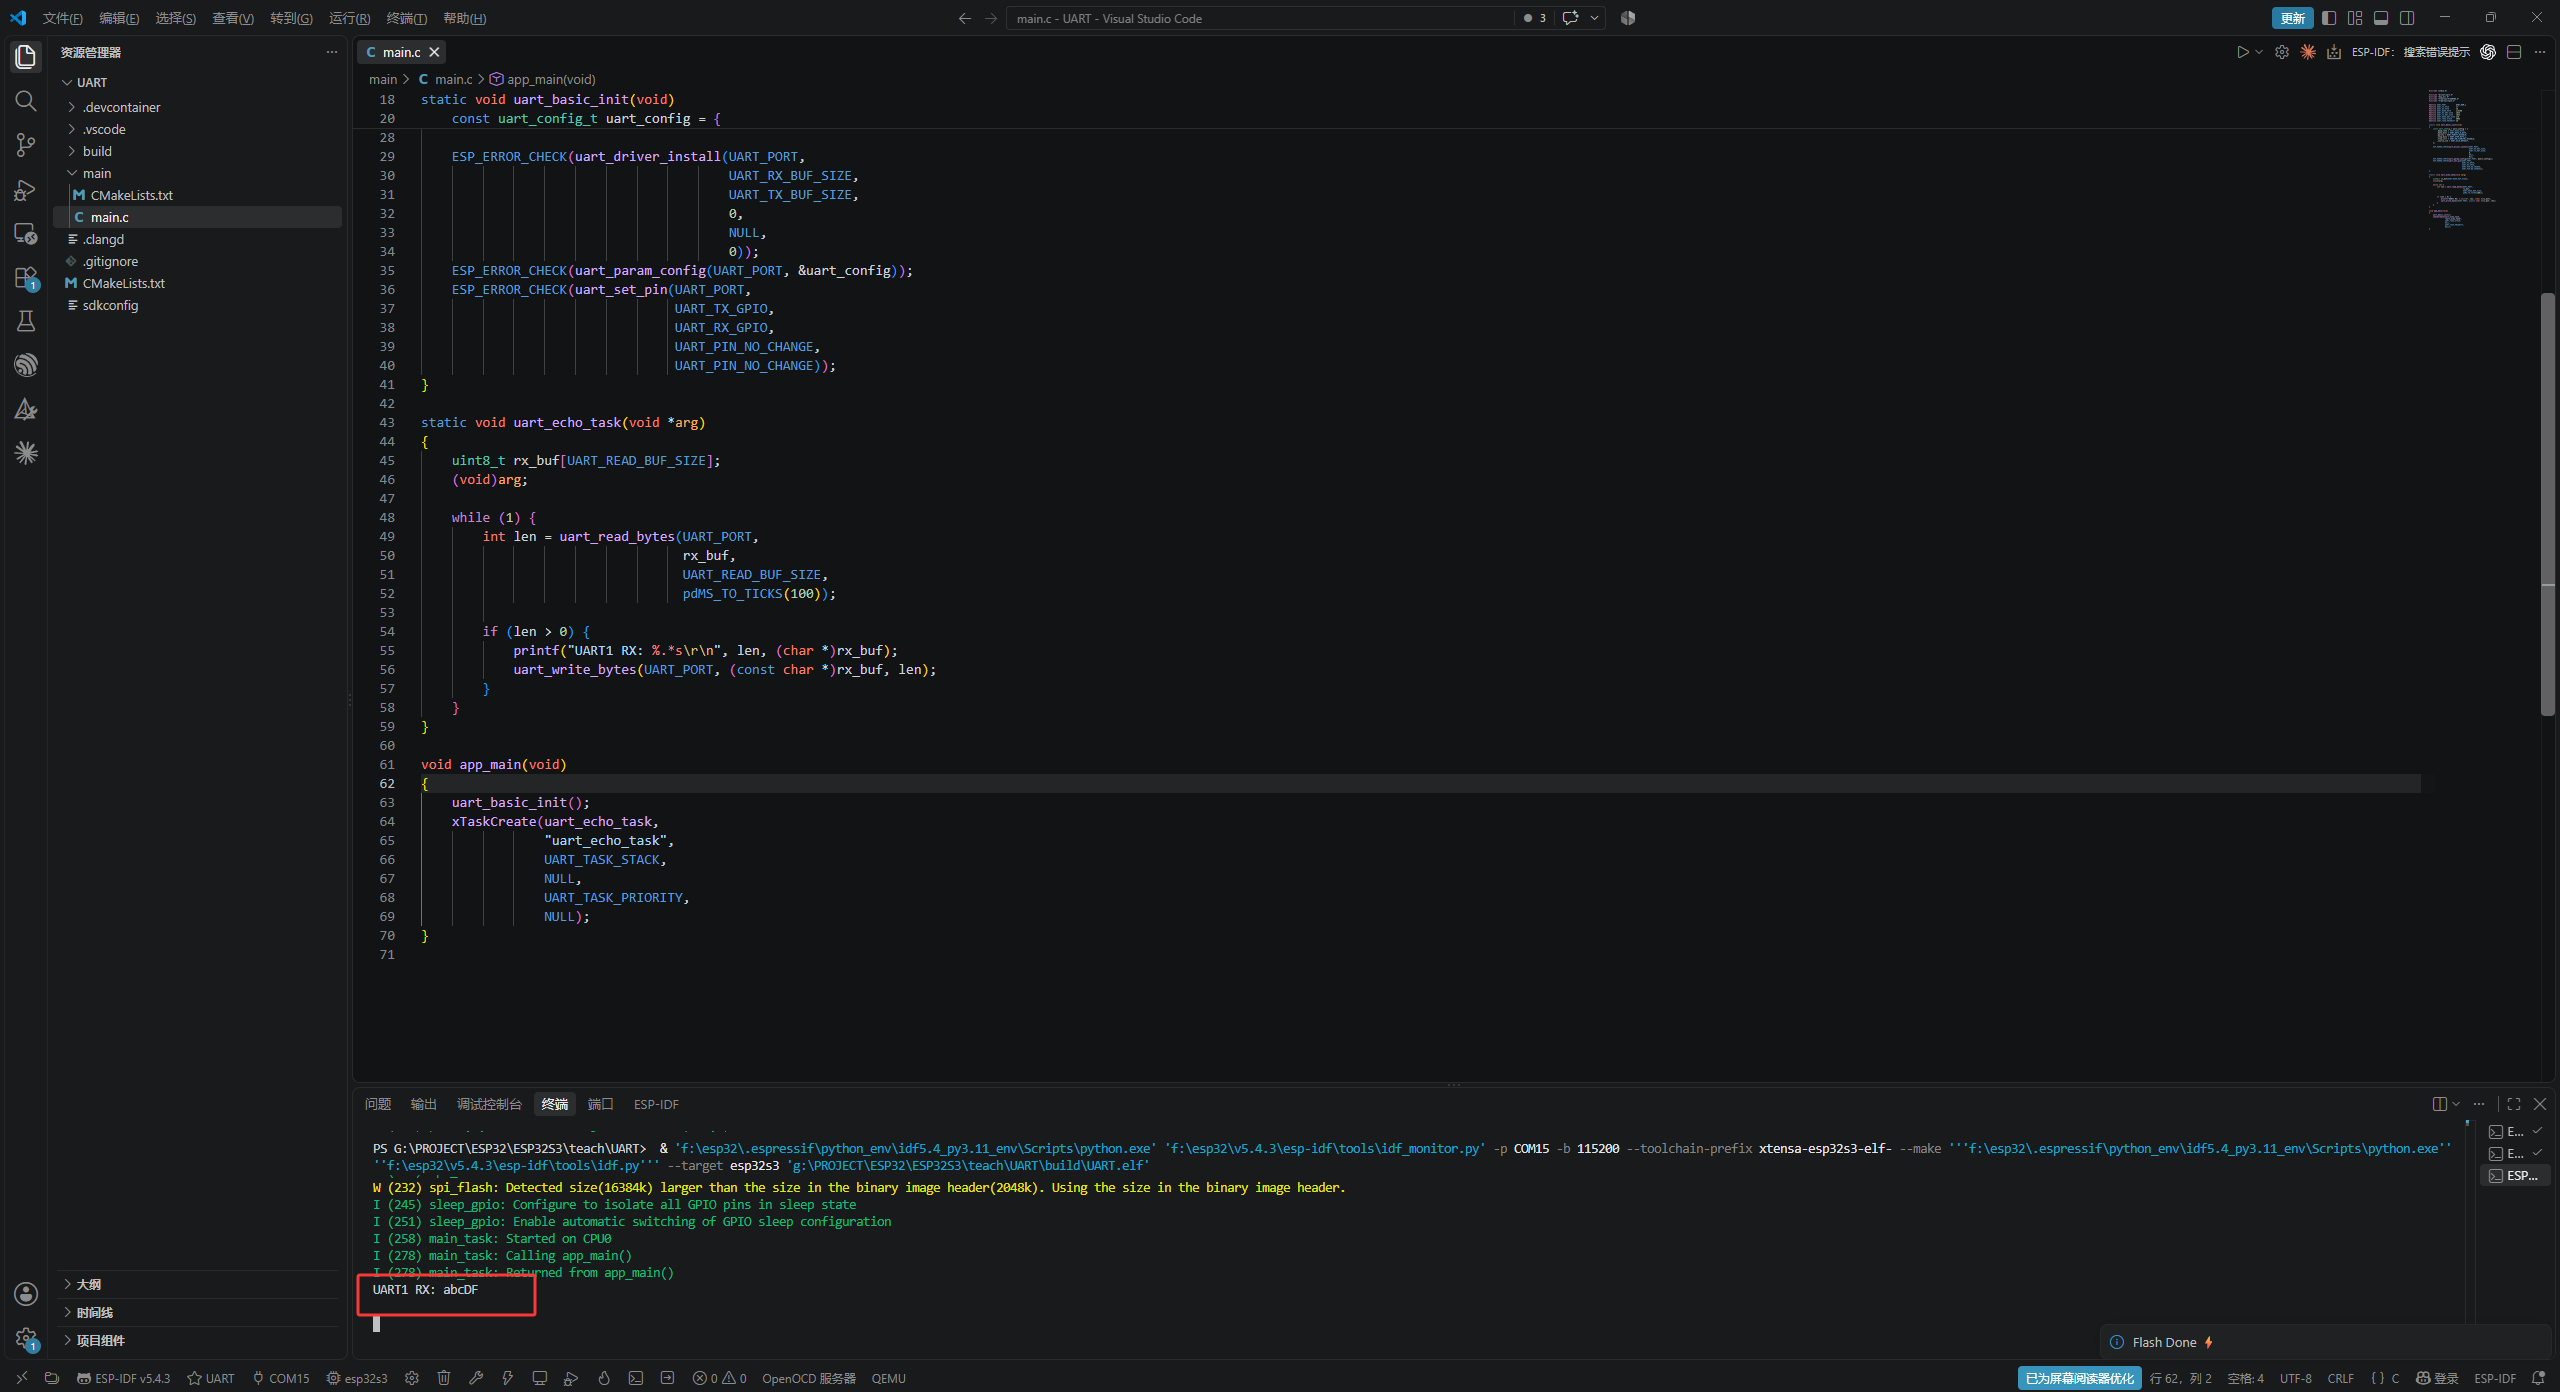Open the customize layout button
2560x1392 pixels.
tap(2356, 18)
